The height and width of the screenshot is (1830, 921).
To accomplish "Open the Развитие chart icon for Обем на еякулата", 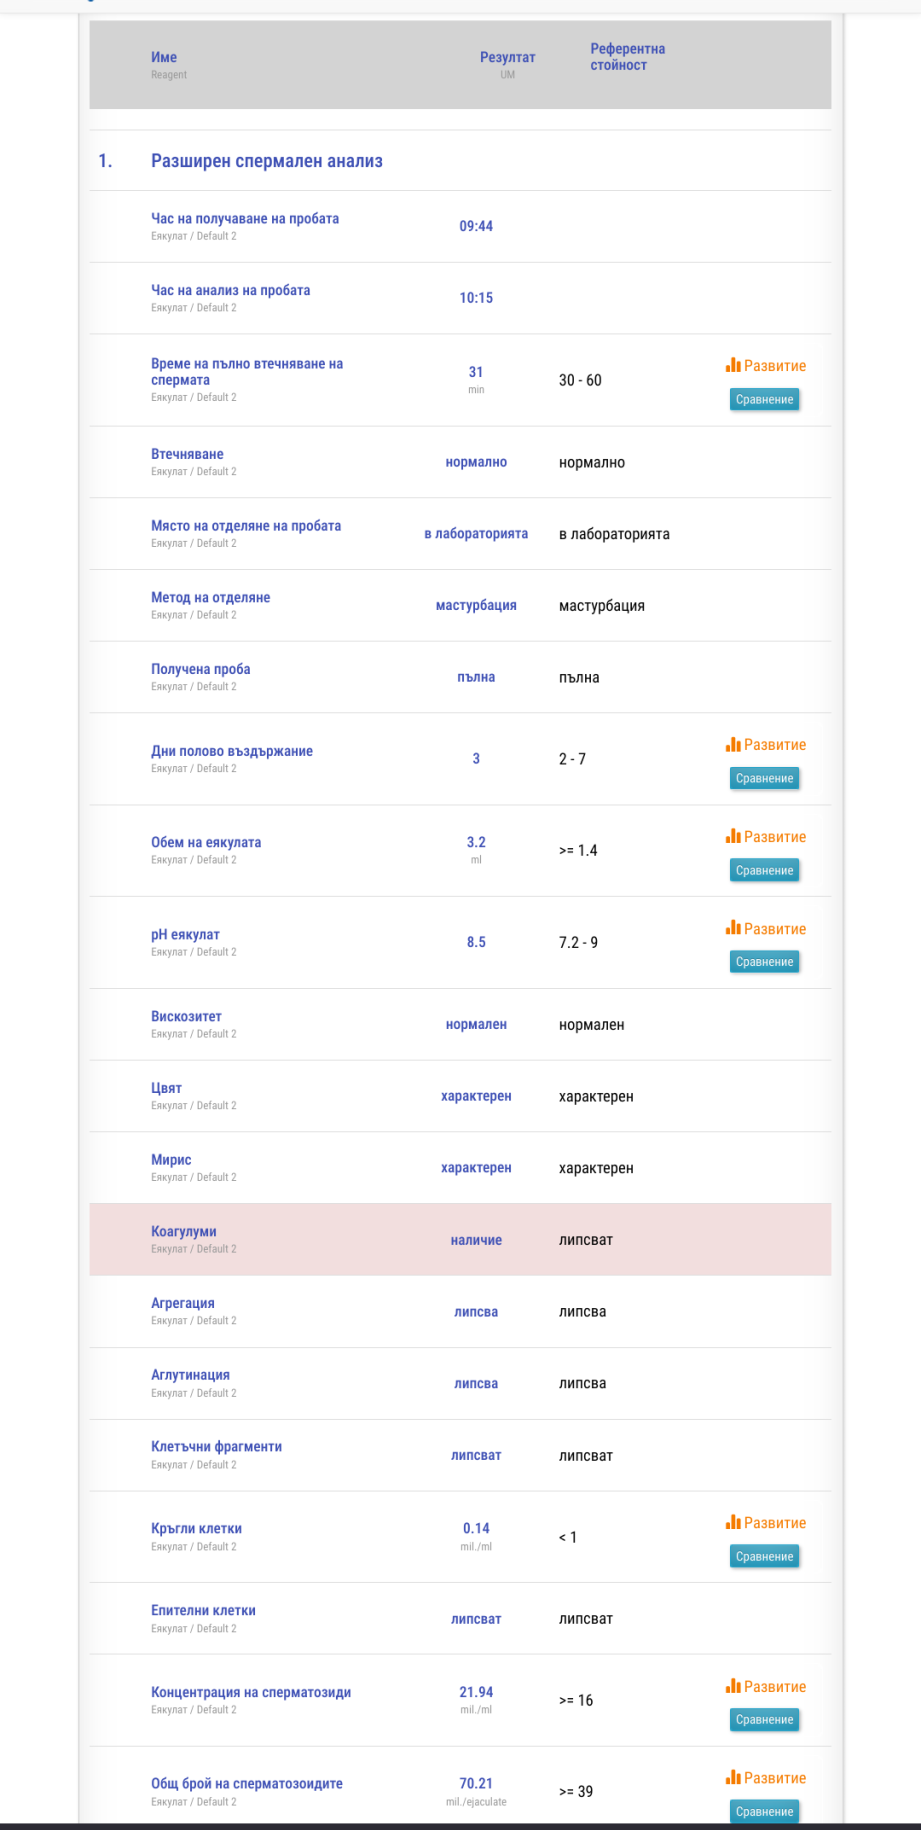I will coord(733,837).
